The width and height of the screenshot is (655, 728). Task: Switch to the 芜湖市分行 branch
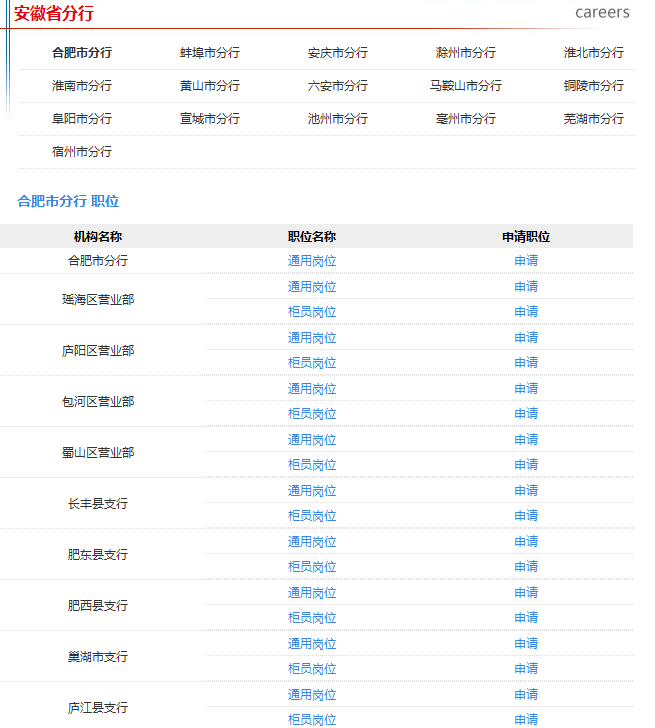point(593,119)
